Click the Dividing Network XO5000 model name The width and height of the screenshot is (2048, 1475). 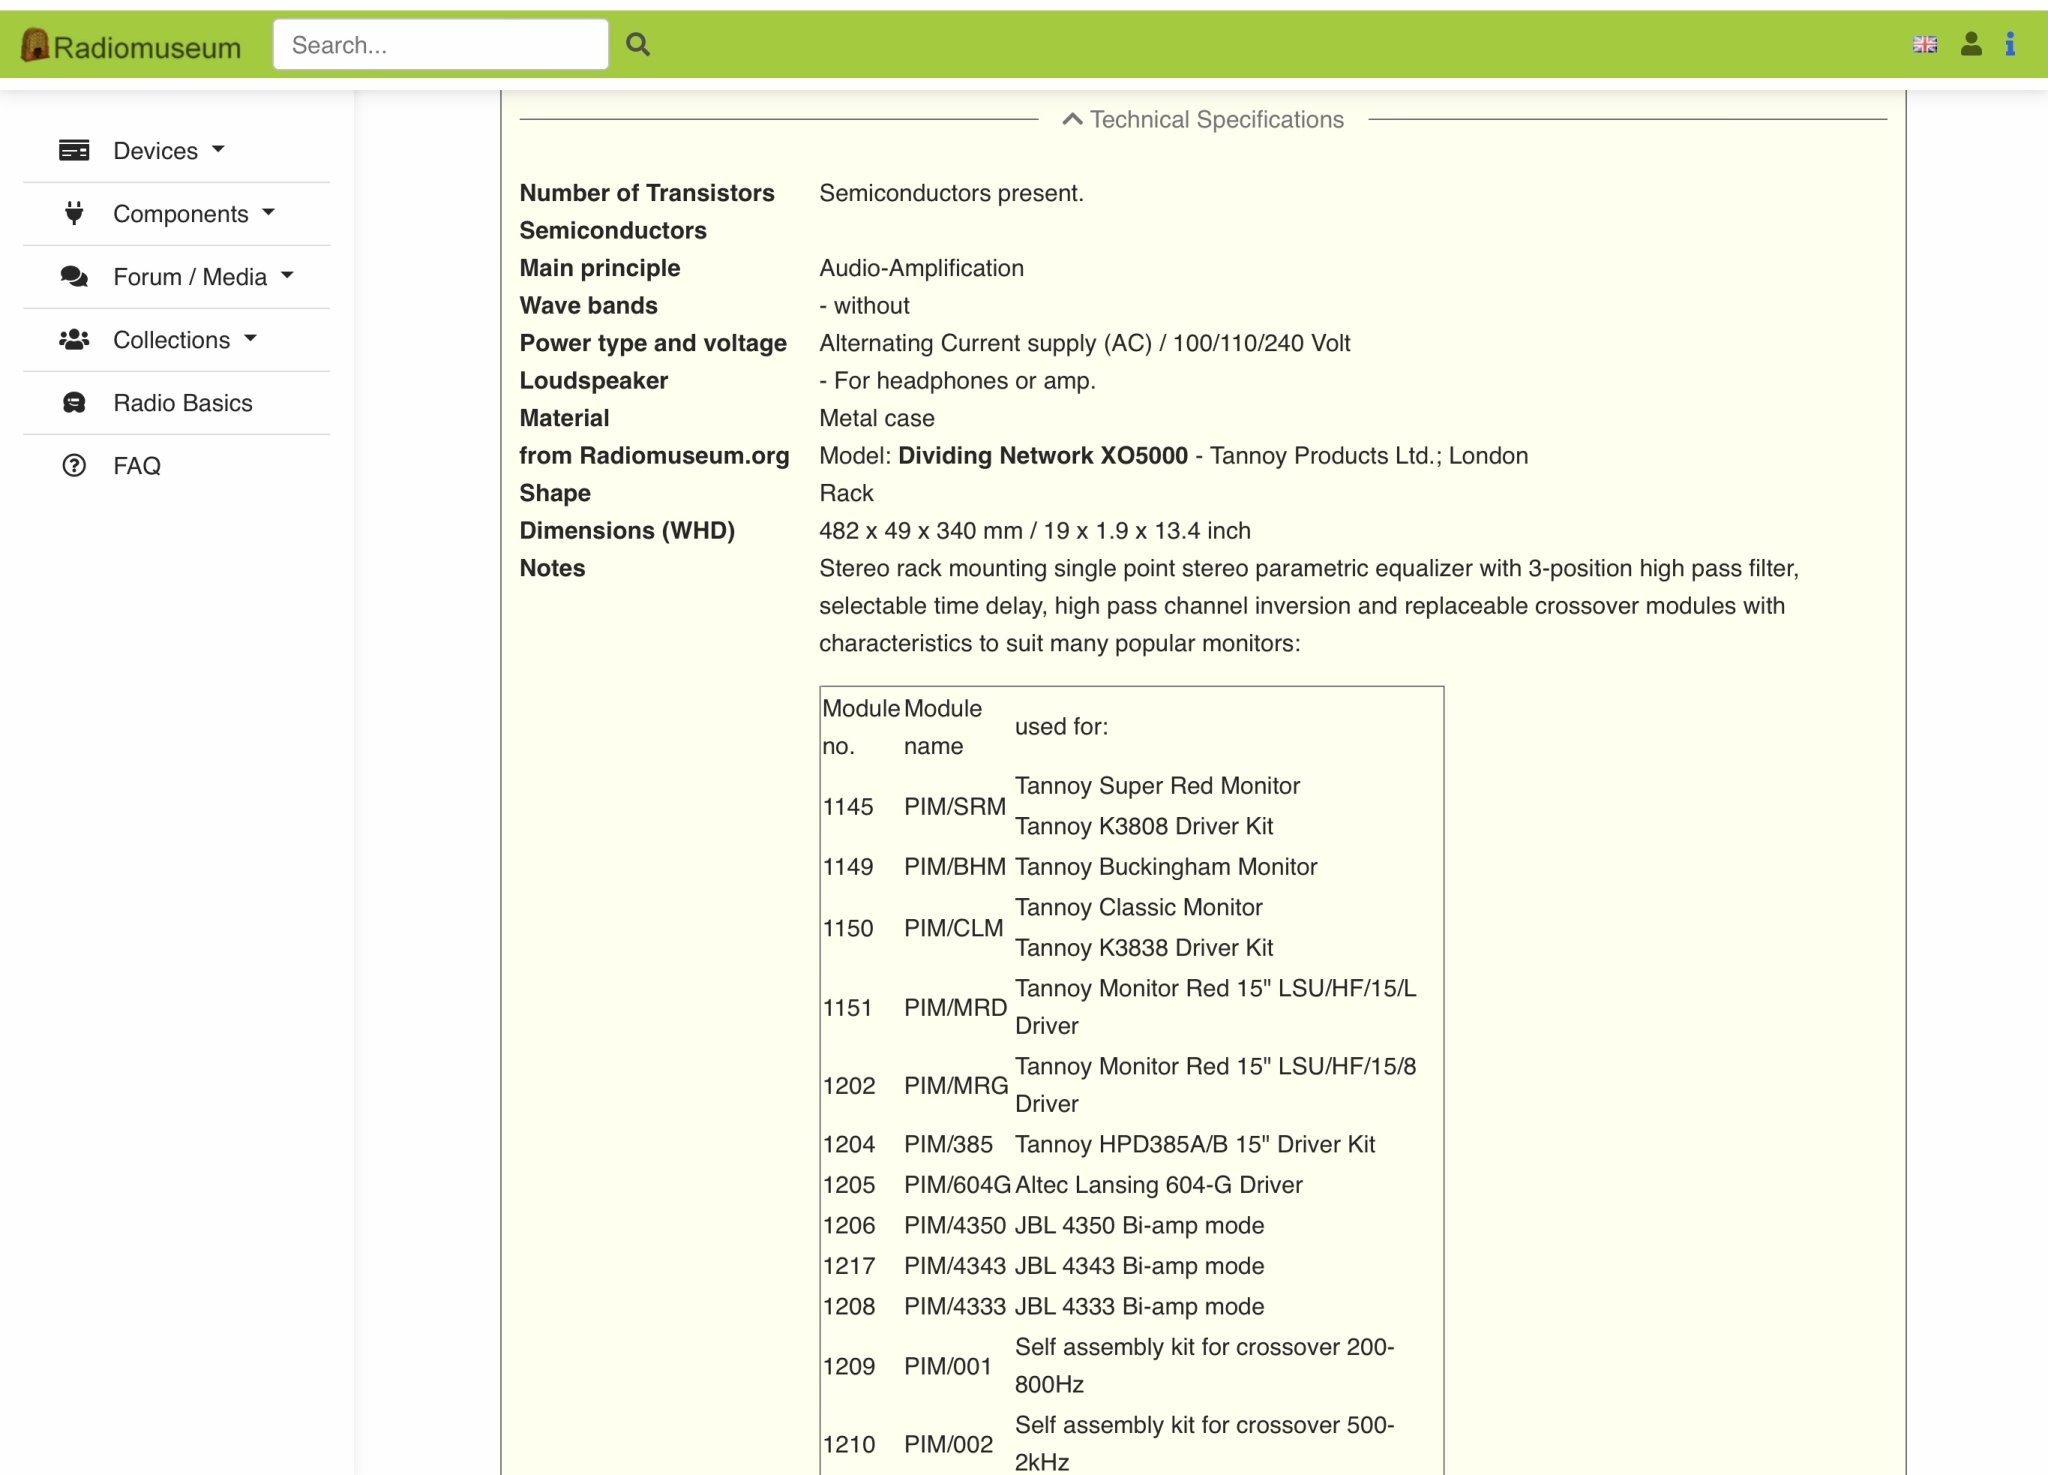1042,455
